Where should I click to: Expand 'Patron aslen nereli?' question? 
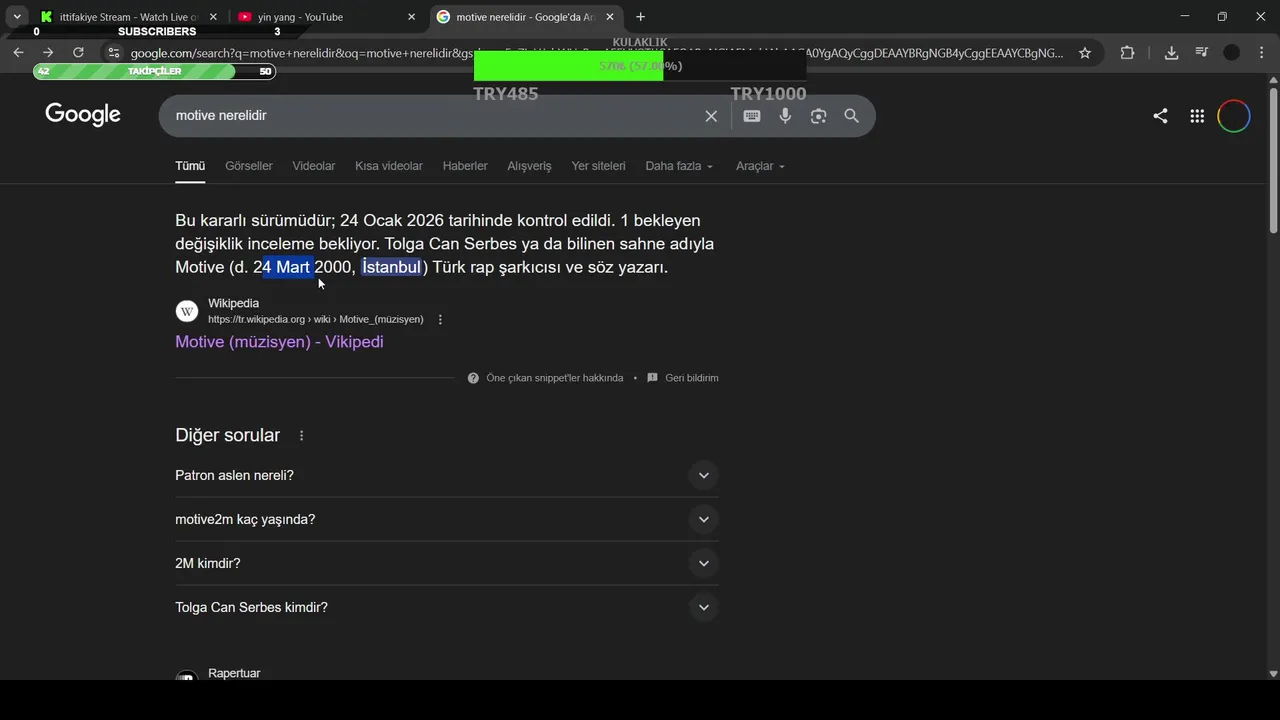[447, 475]
